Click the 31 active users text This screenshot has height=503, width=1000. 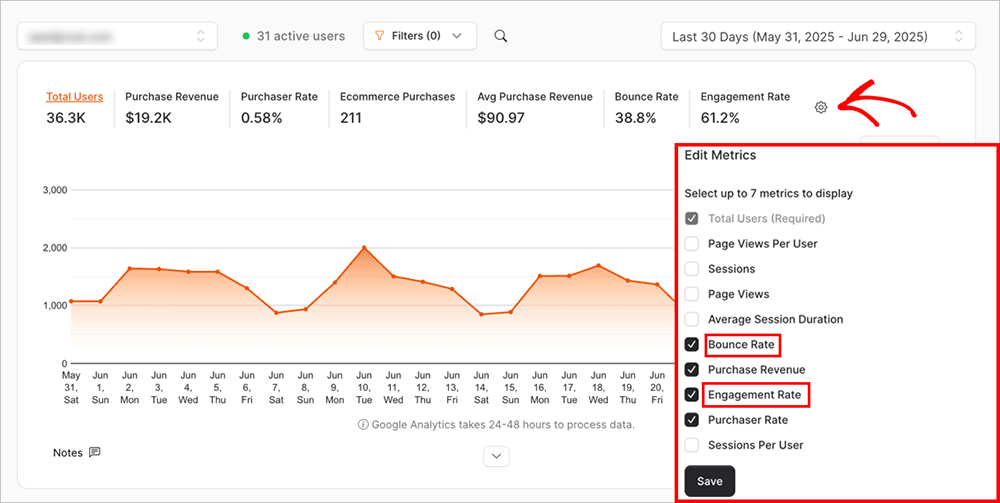pyautogui.click(x=300, y=36)
